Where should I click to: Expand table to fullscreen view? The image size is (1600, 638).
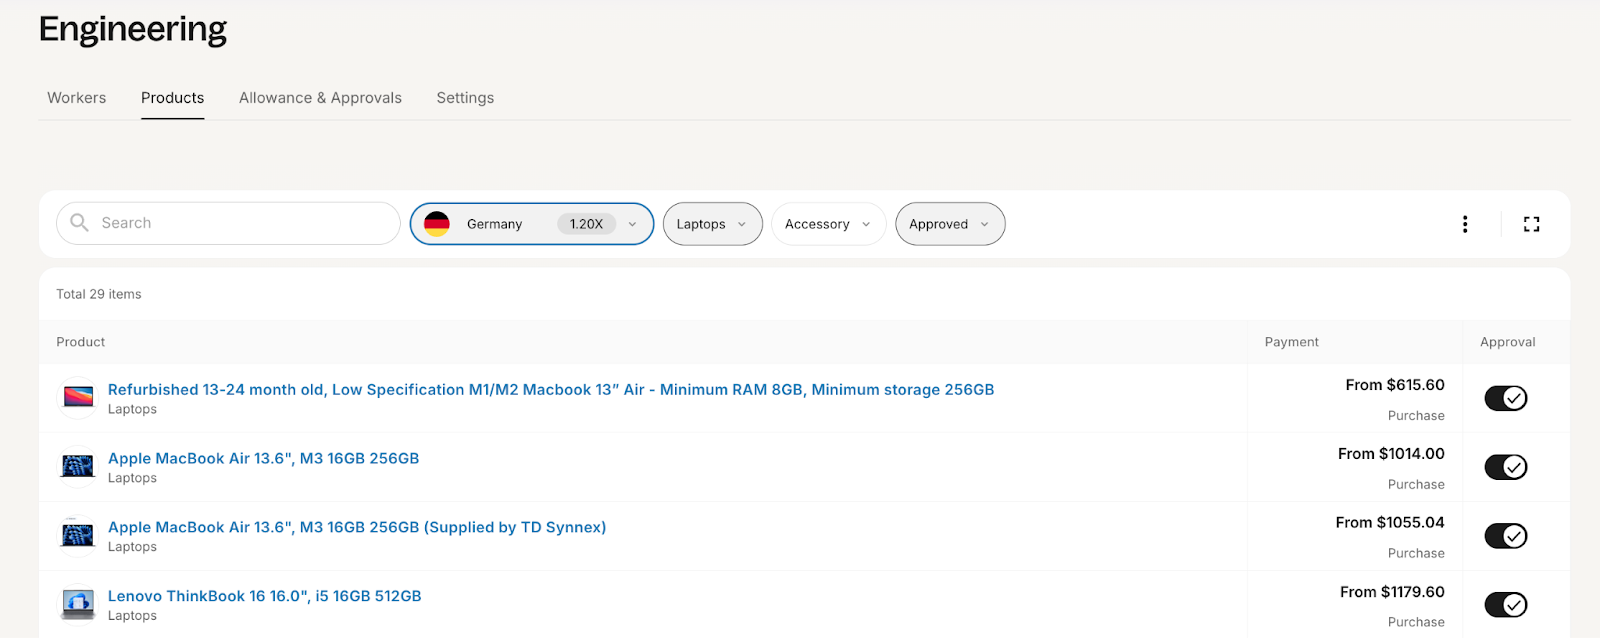click(1531, 224)
